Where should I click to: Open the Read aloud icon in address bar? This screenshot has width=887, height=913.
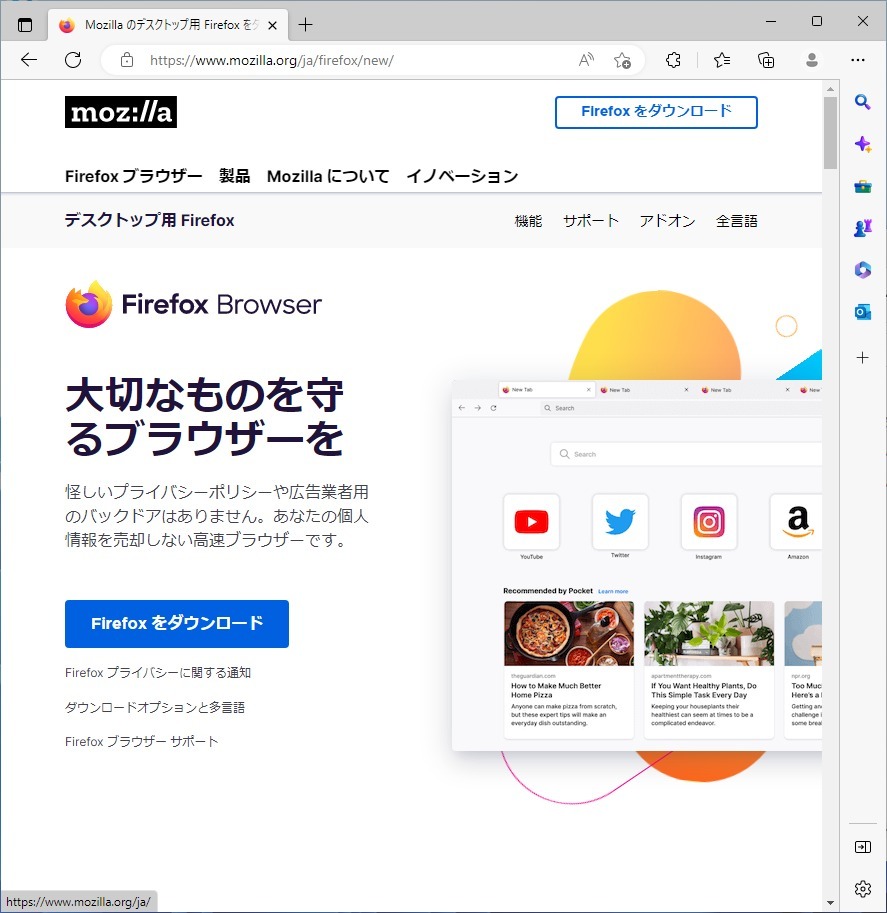coord(586,60)
